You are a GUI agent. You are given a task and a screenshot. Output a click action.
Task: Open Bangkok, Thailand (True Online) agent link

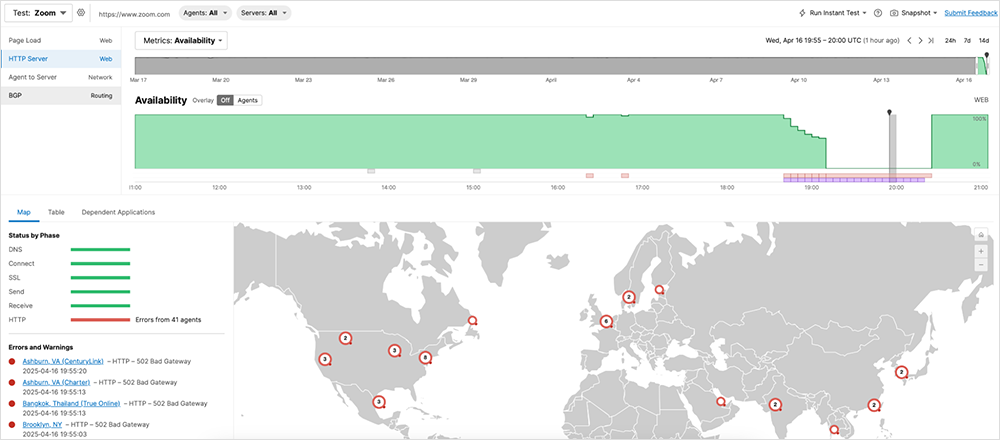(x=71, y=403)
